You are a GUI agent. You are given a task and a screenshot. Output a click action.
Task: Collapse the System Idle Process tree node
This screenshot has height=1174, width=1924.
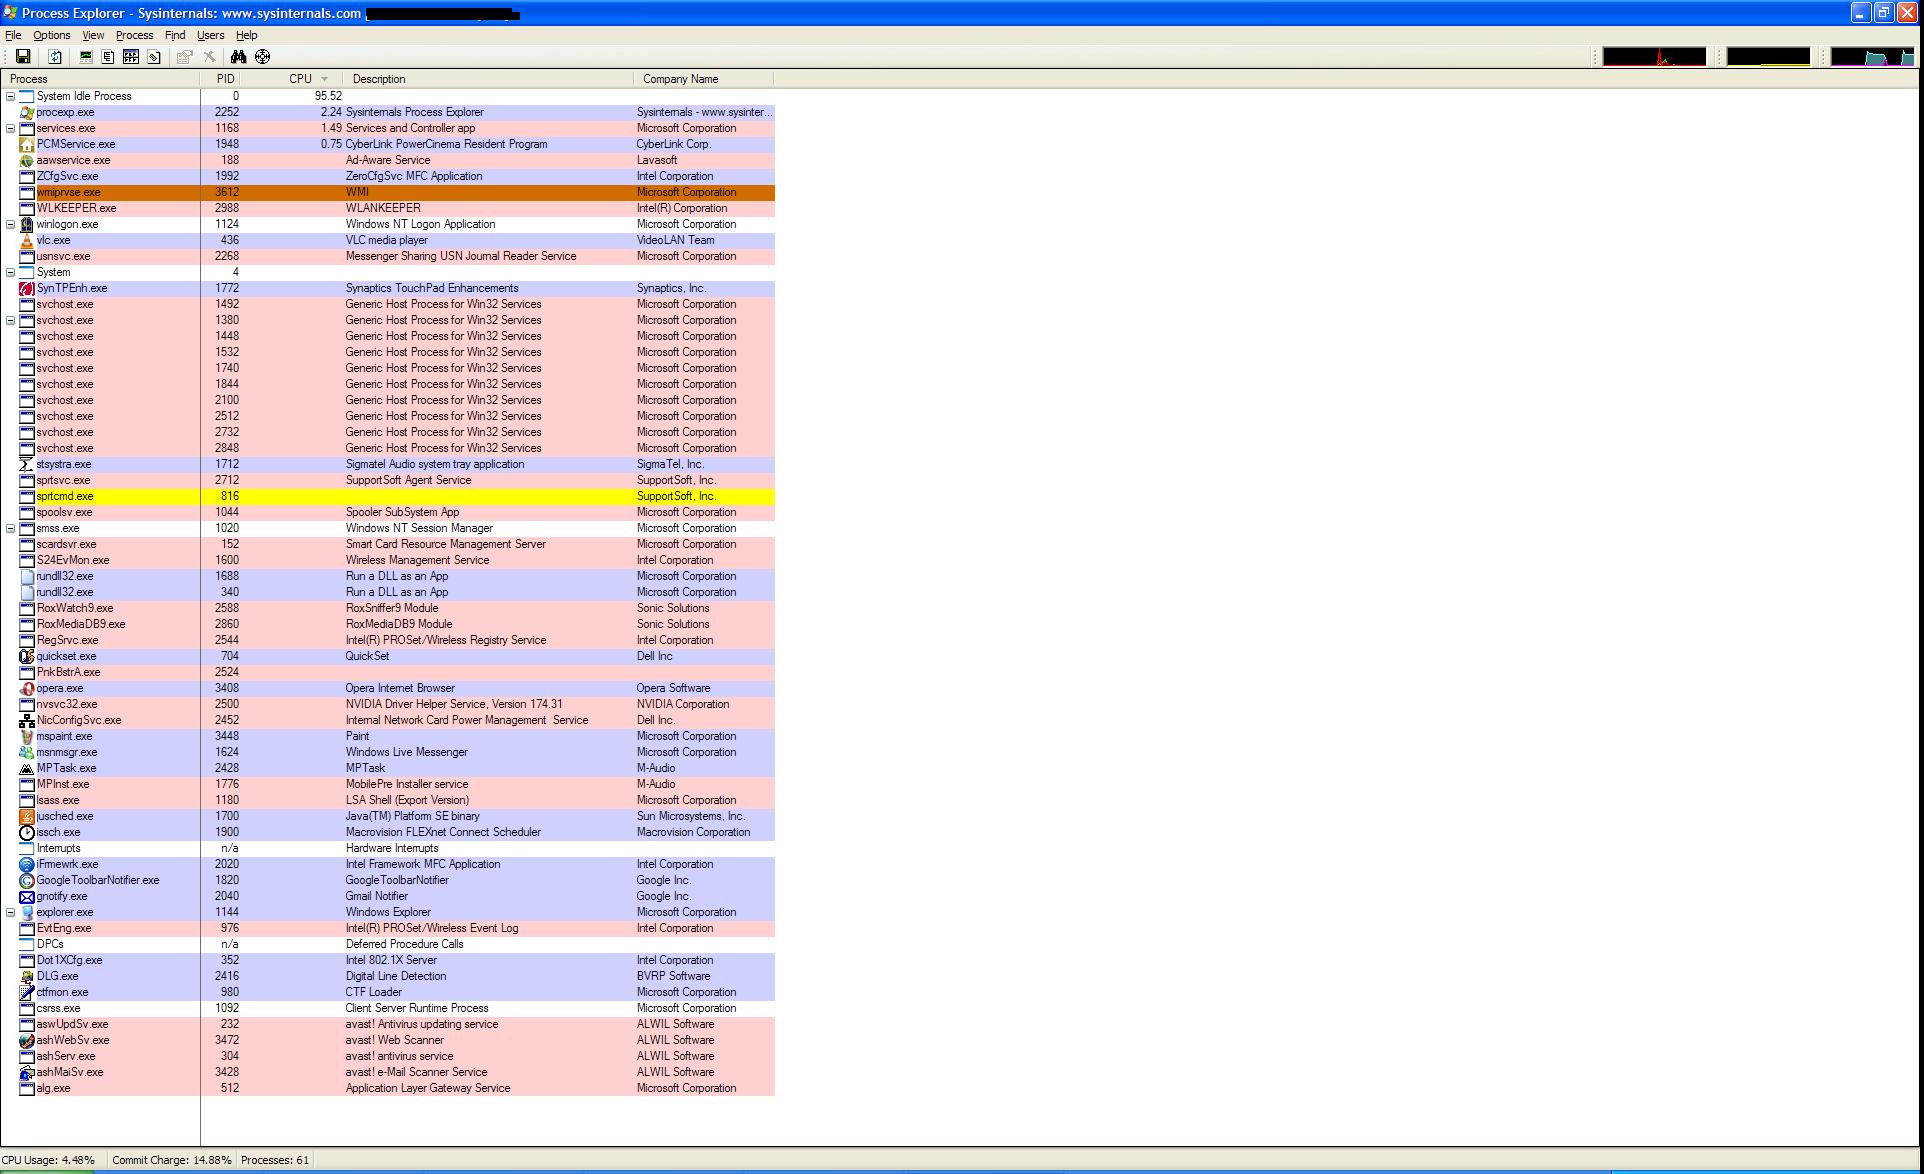(10, 96)
